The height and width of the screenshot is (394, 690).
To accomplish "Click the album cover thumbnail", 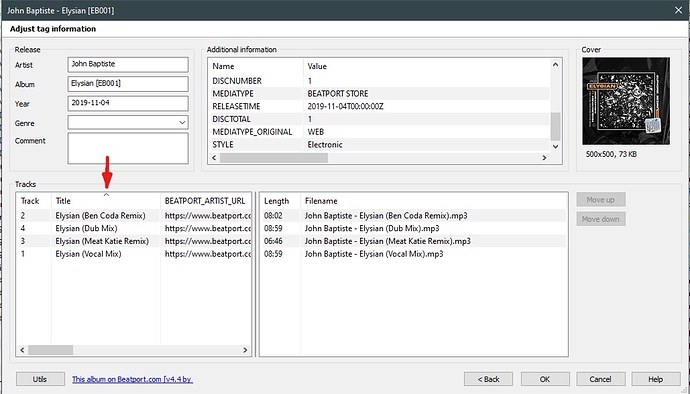I will (x=626, y=101).
